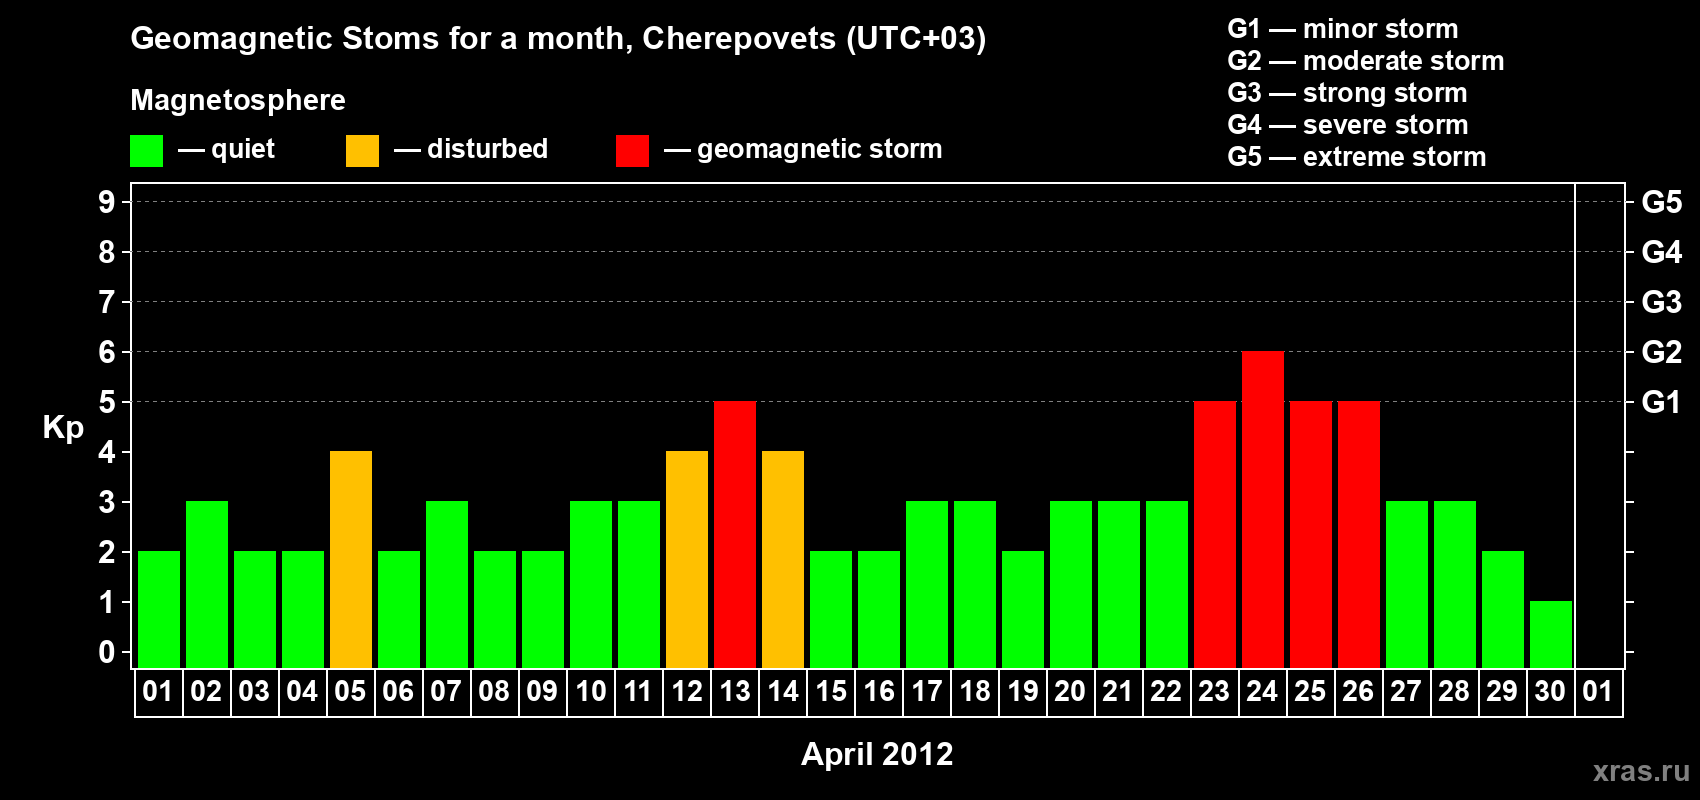The image size is (1700, 800).
Task: Click the orange disturbed legend swatch
Action: 362,151
